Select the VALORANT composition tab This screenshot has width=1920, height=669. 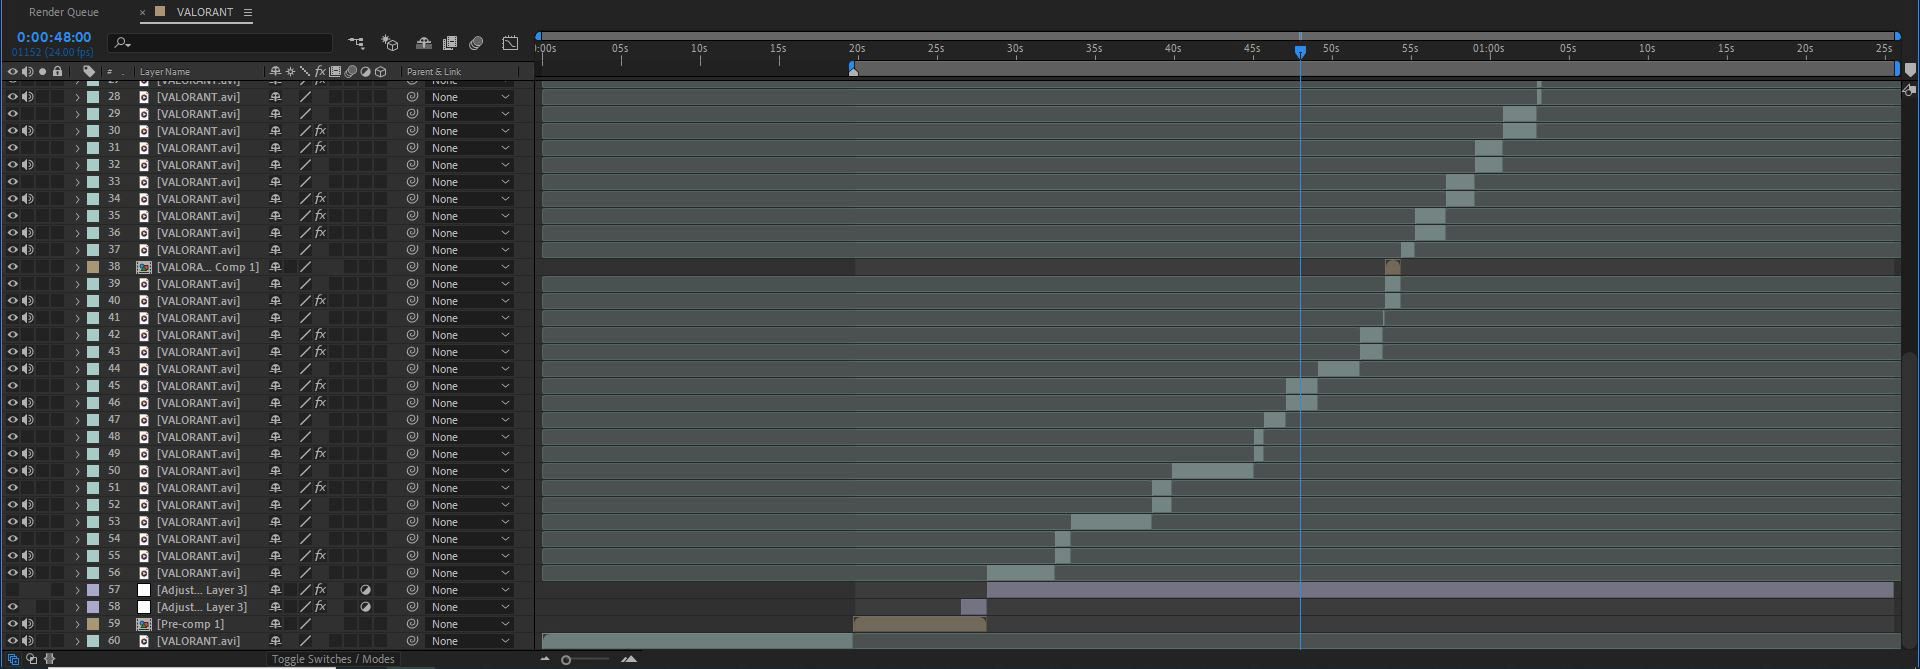204,12
